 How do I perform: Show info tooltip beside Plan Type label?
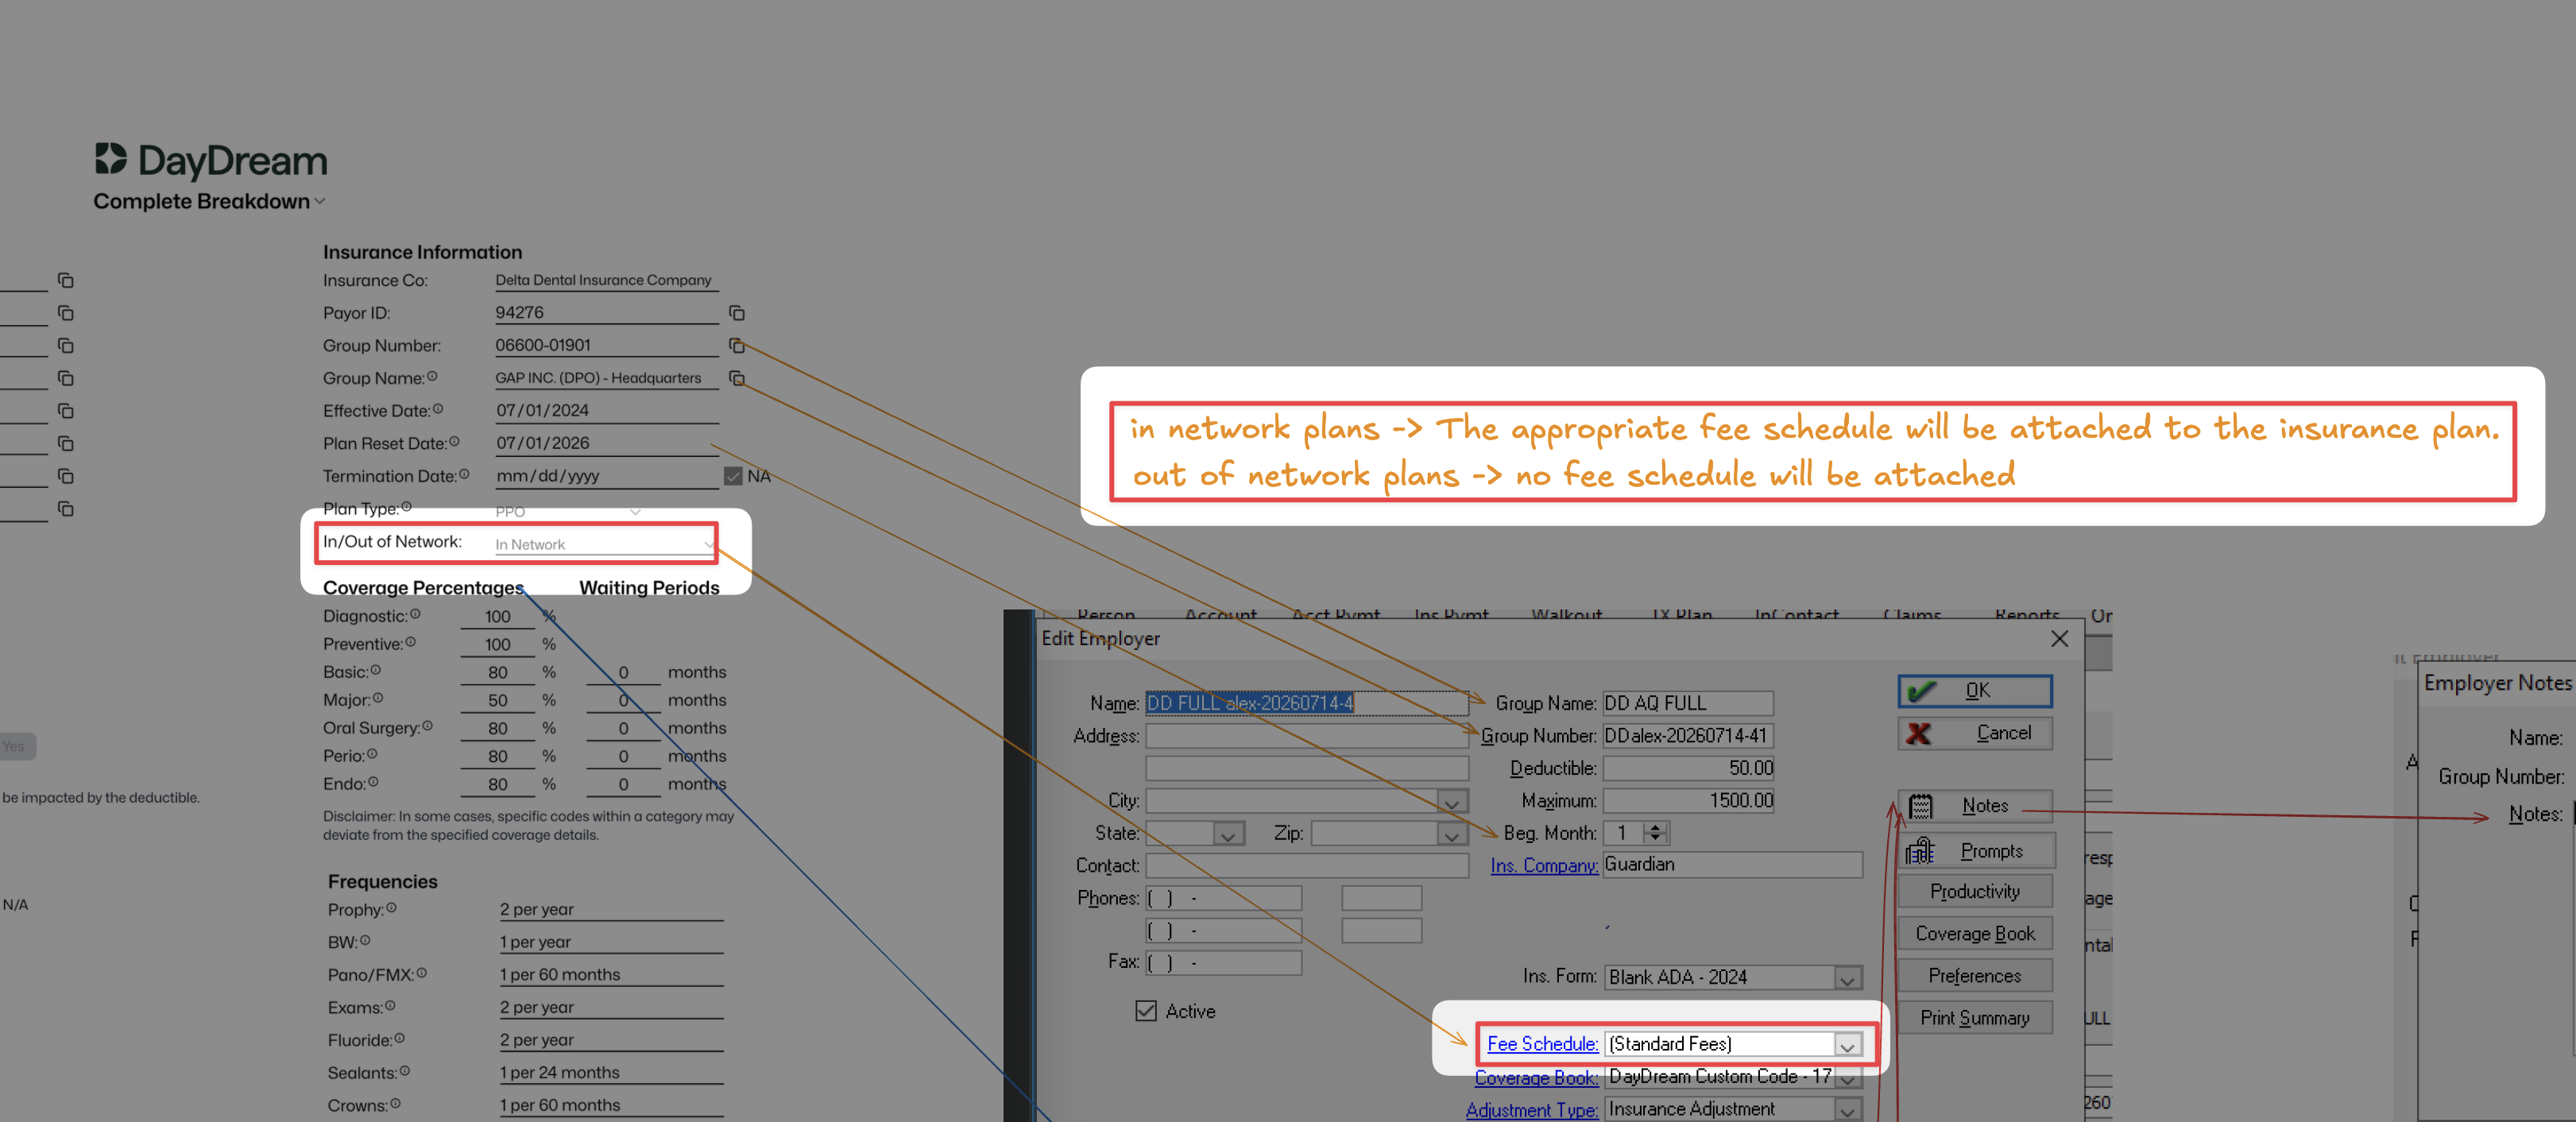406,507
